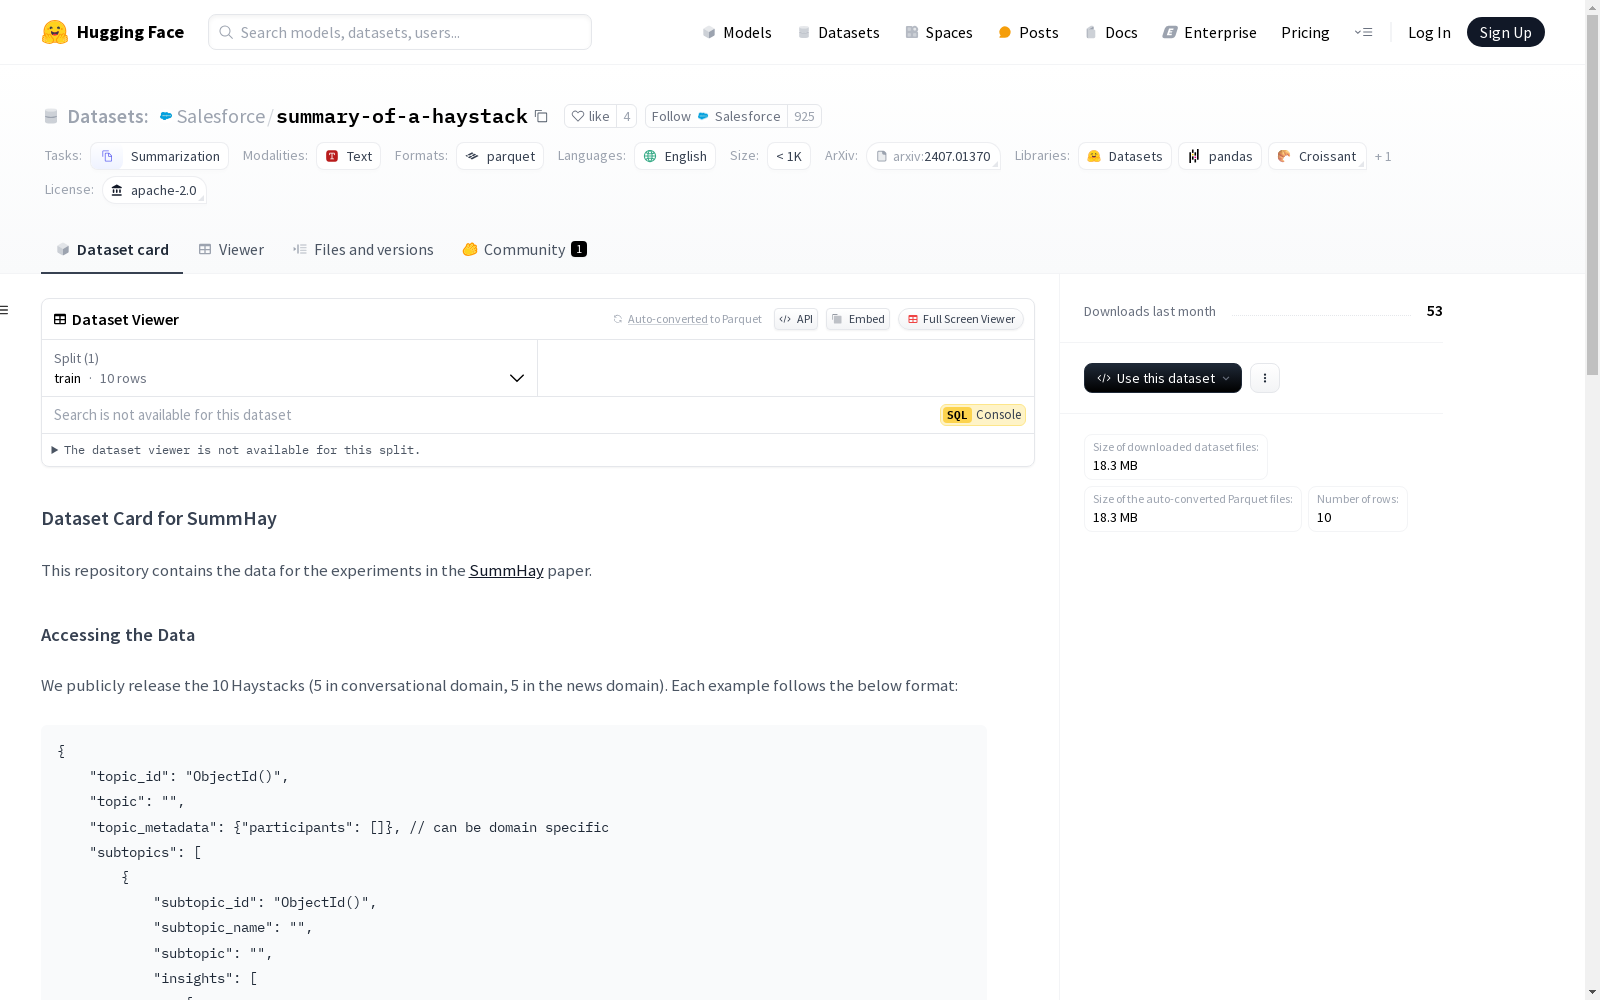Click the summary-of-a-haystack dataset title
This screenshot has height=1000, width=1600.
pos(402,116)
